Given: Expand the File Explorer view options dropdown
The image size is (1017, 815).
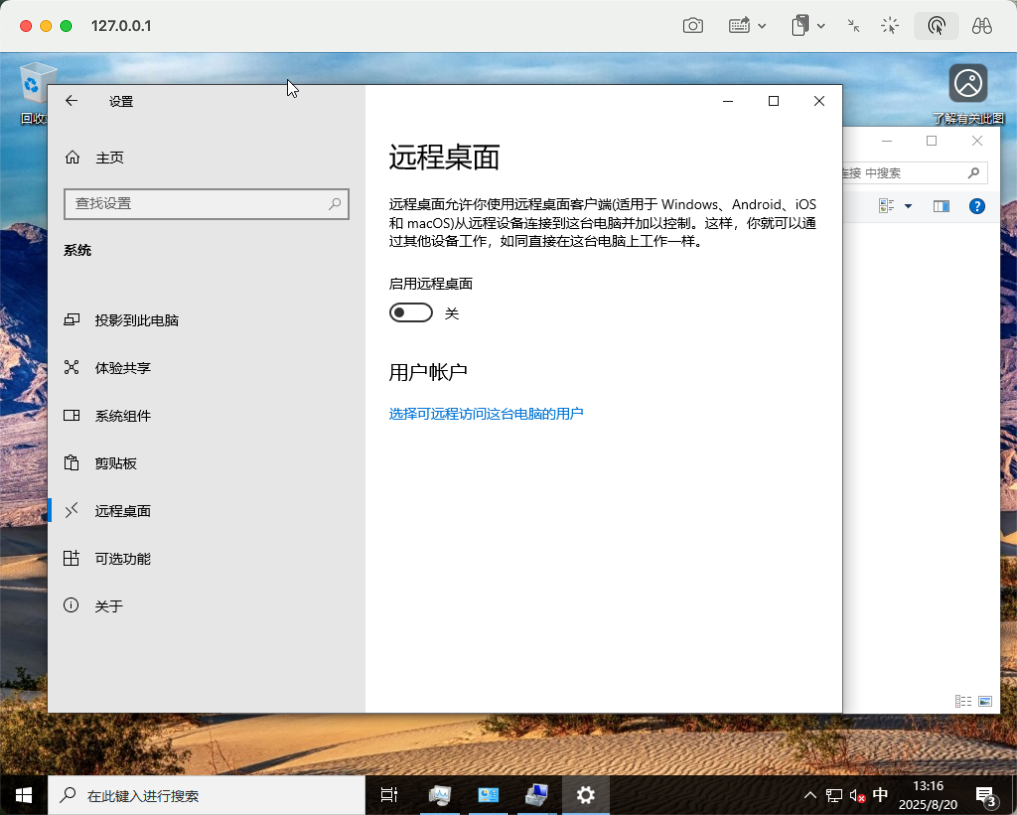Looking at the screenshot, I should [x=908, y=206].
